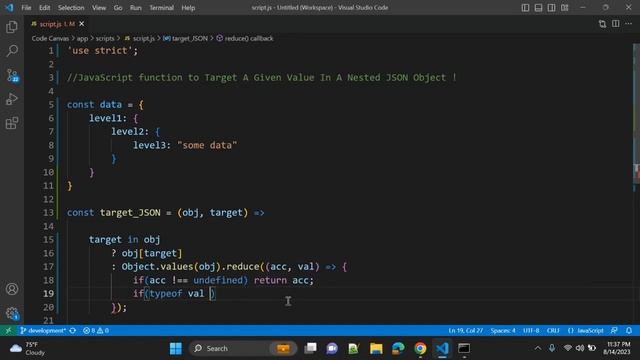The image size is (640, 360).
Task: Click the feedback icon in status bar
Action: 614,331
